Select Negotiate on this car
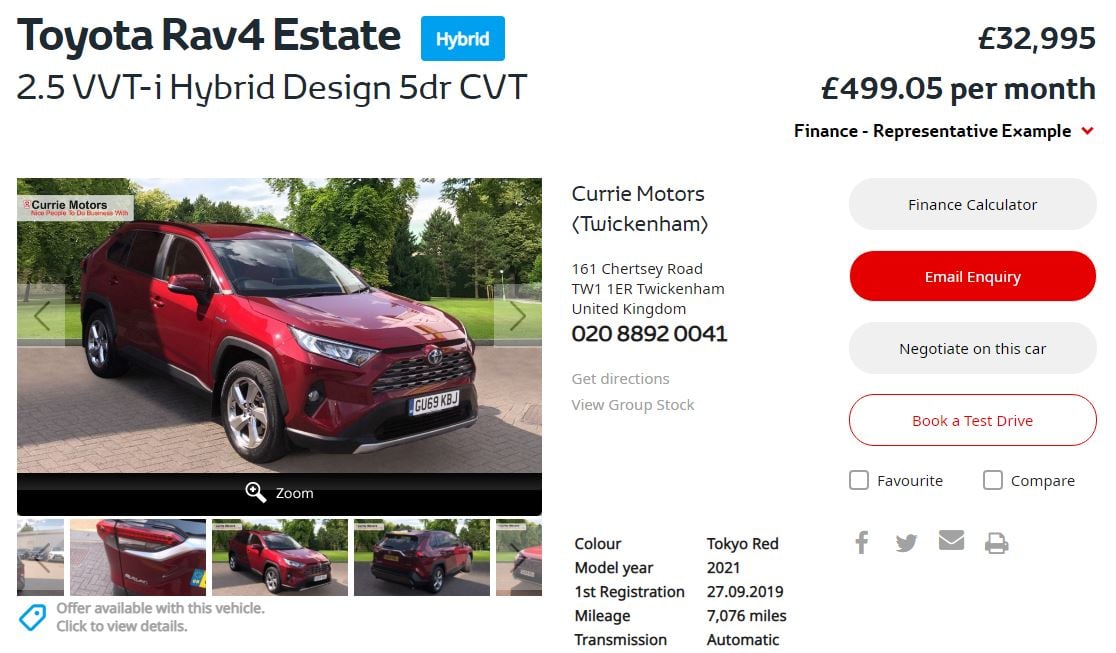 [x=972, y=348]
